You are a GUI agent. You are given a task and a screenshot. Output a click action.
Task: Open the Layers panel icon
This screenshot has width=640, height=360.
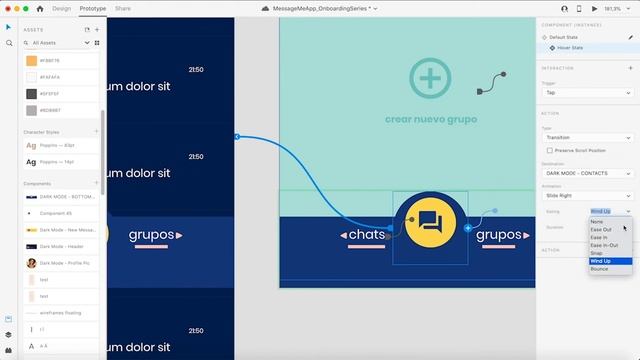pyautogui.click(x=9, y=335)
